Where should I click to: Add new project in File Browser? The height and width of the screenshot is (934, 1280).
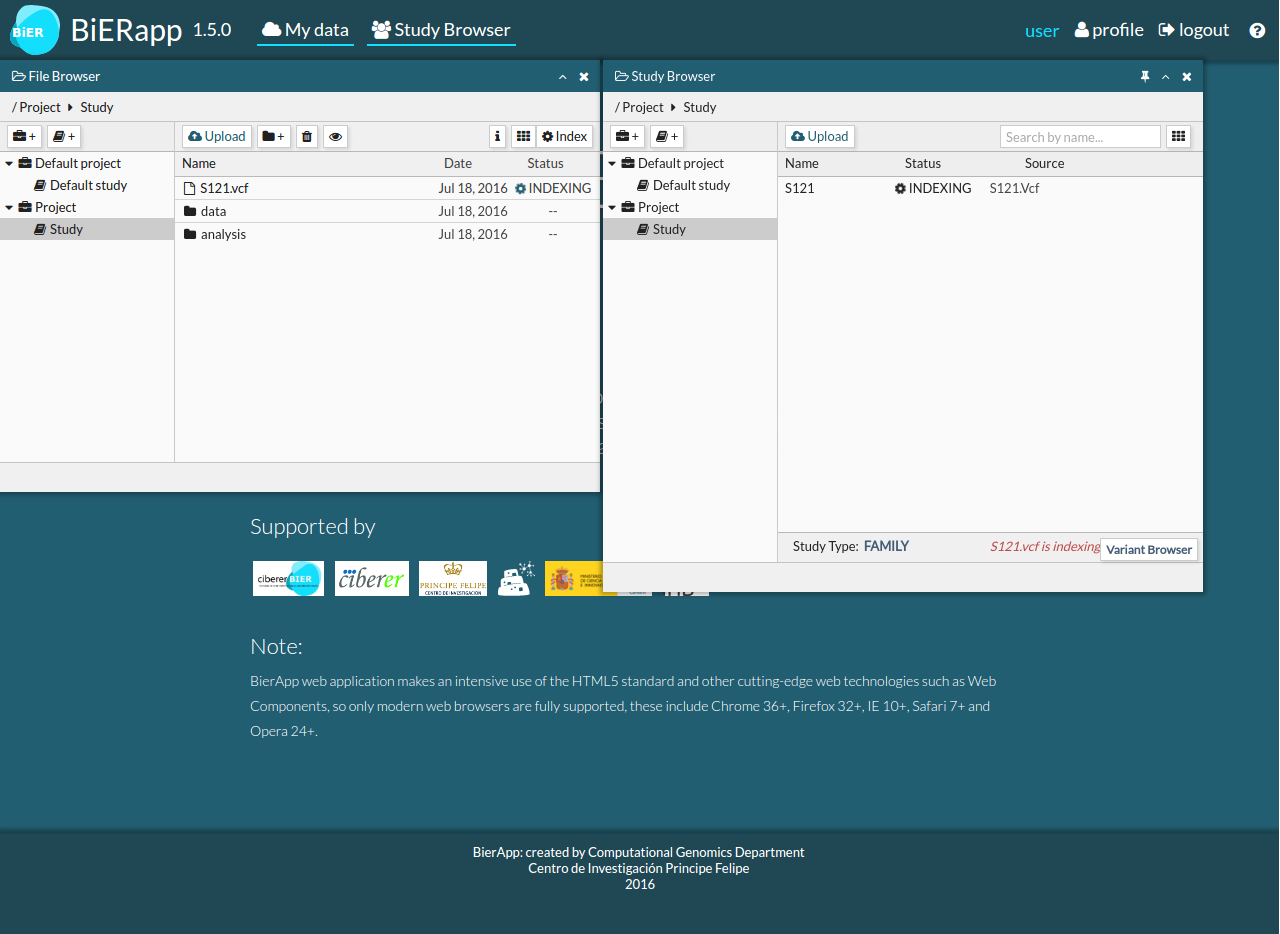[24, 137]
